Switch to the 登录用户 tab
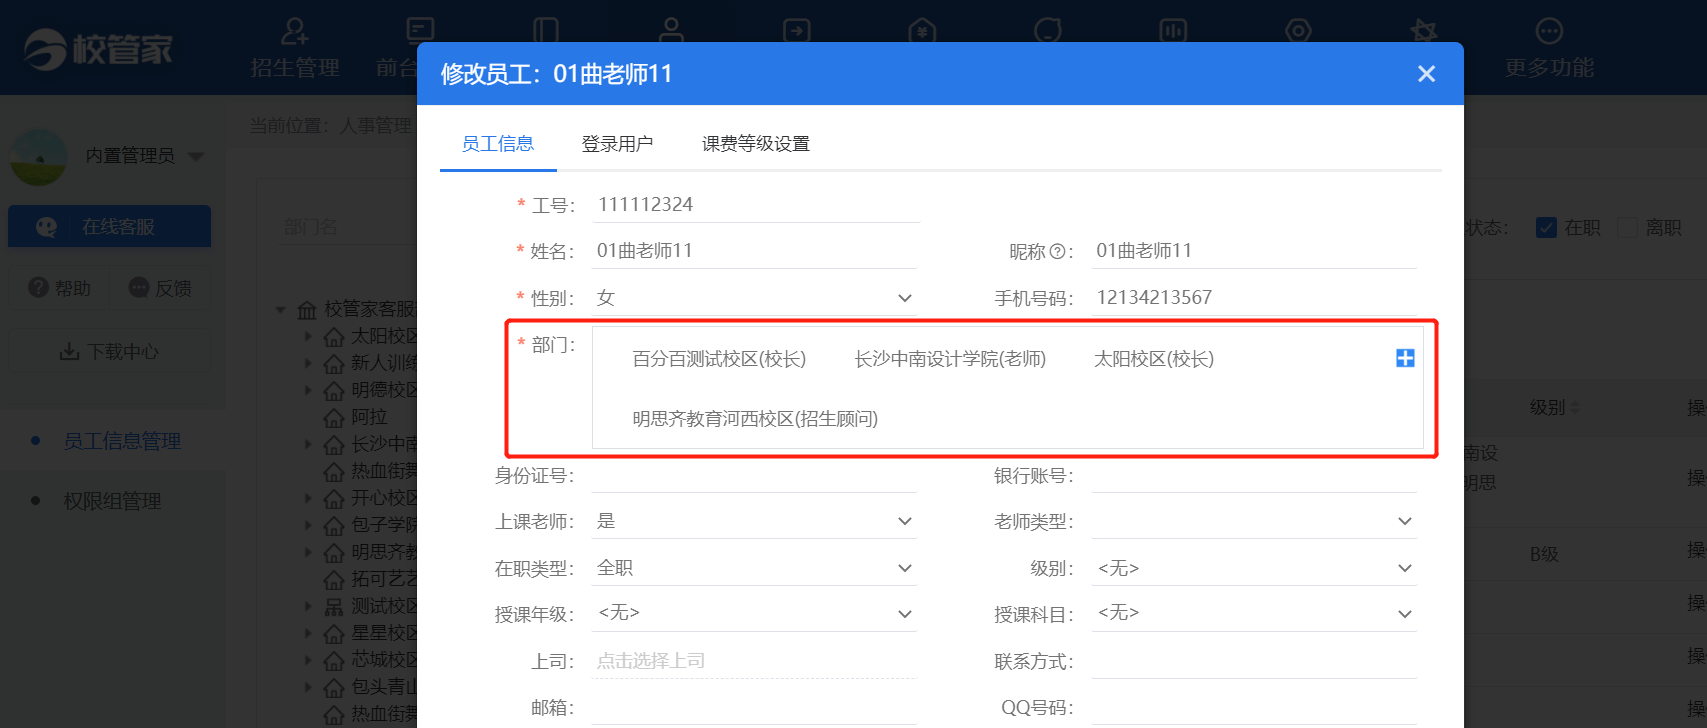1707x728 pixels. point(617,144)
